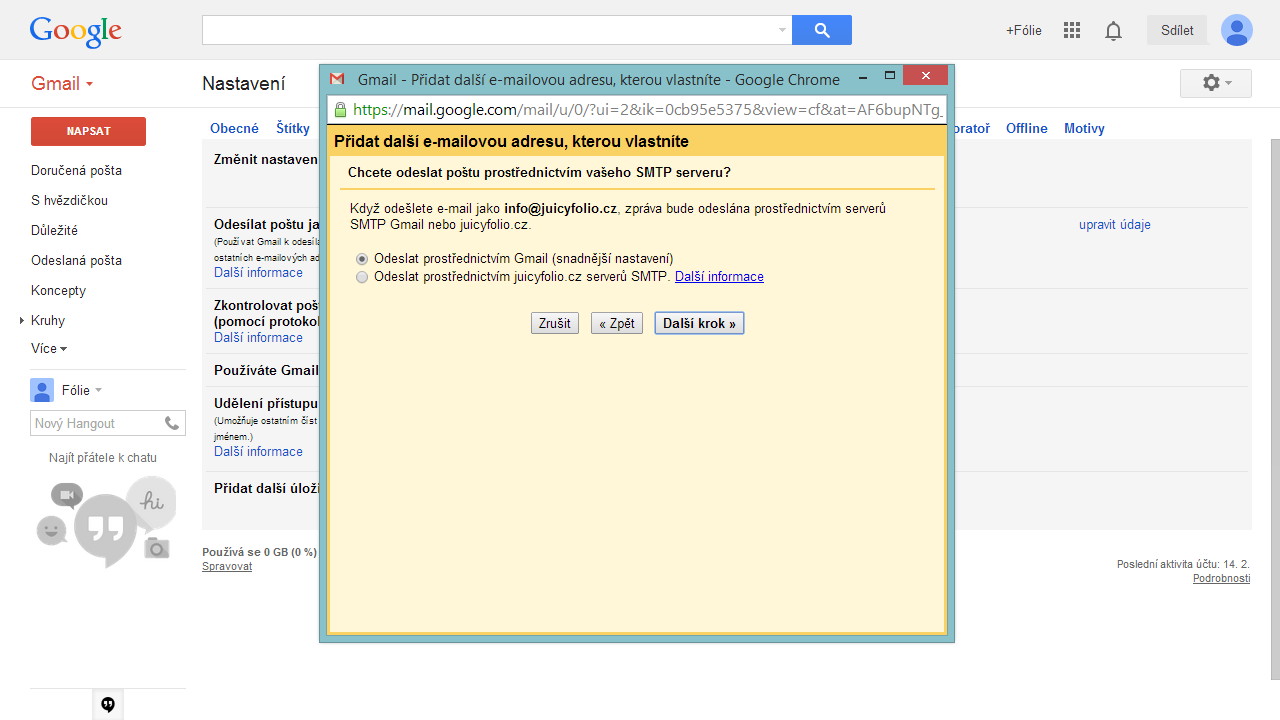Open the account profile avatar
The height and width of the screenshot is (720, 1280).
[1237, 30]
